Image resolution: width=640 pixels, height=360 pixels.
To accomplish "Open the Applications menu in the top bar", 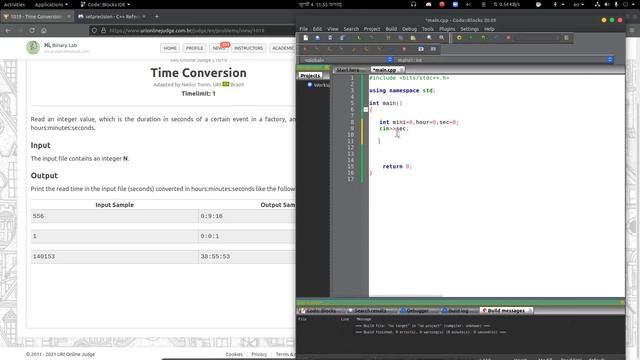I will pyautogui.click(x=51, y=4).
